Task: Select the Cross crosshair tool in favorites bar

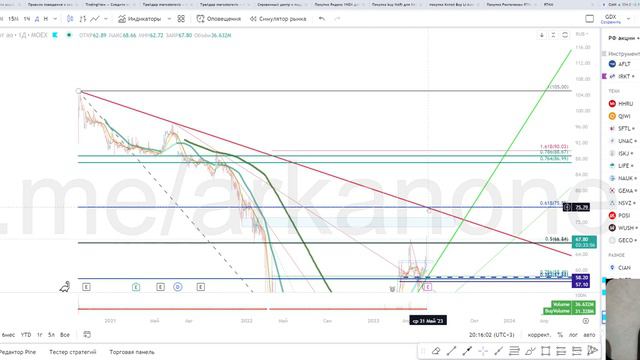Action: pos(483,351)
